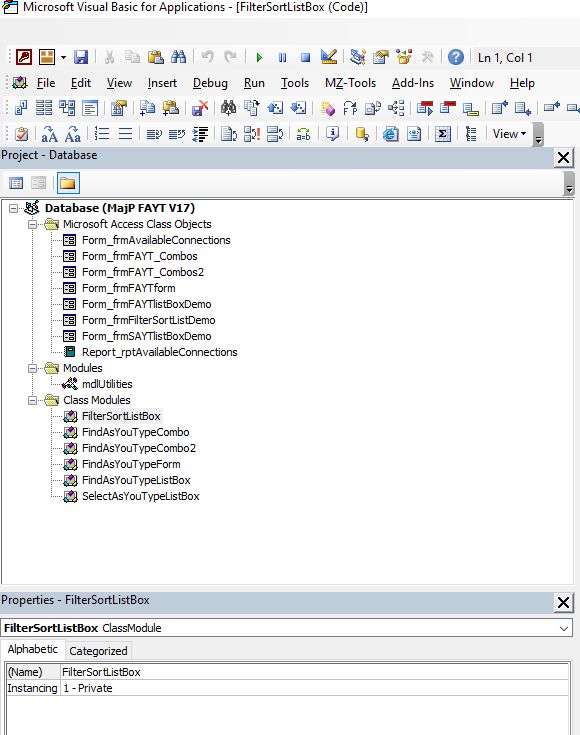Open Help question mark icon

tap(456, 57)
